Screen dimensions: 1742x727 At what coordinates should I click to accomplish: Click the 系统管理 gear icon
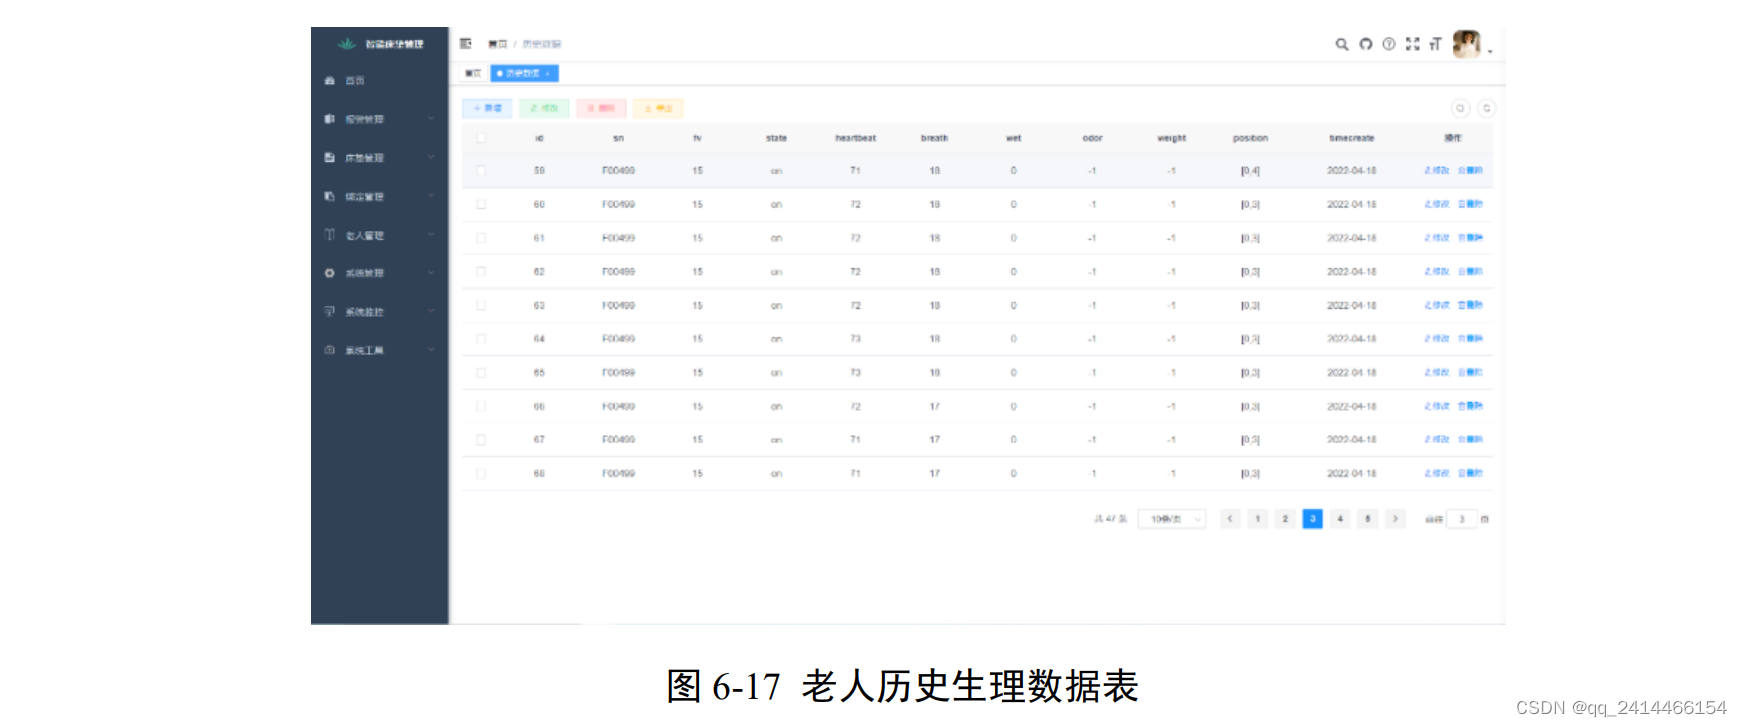pyautogui.click(x=329, y=273)
